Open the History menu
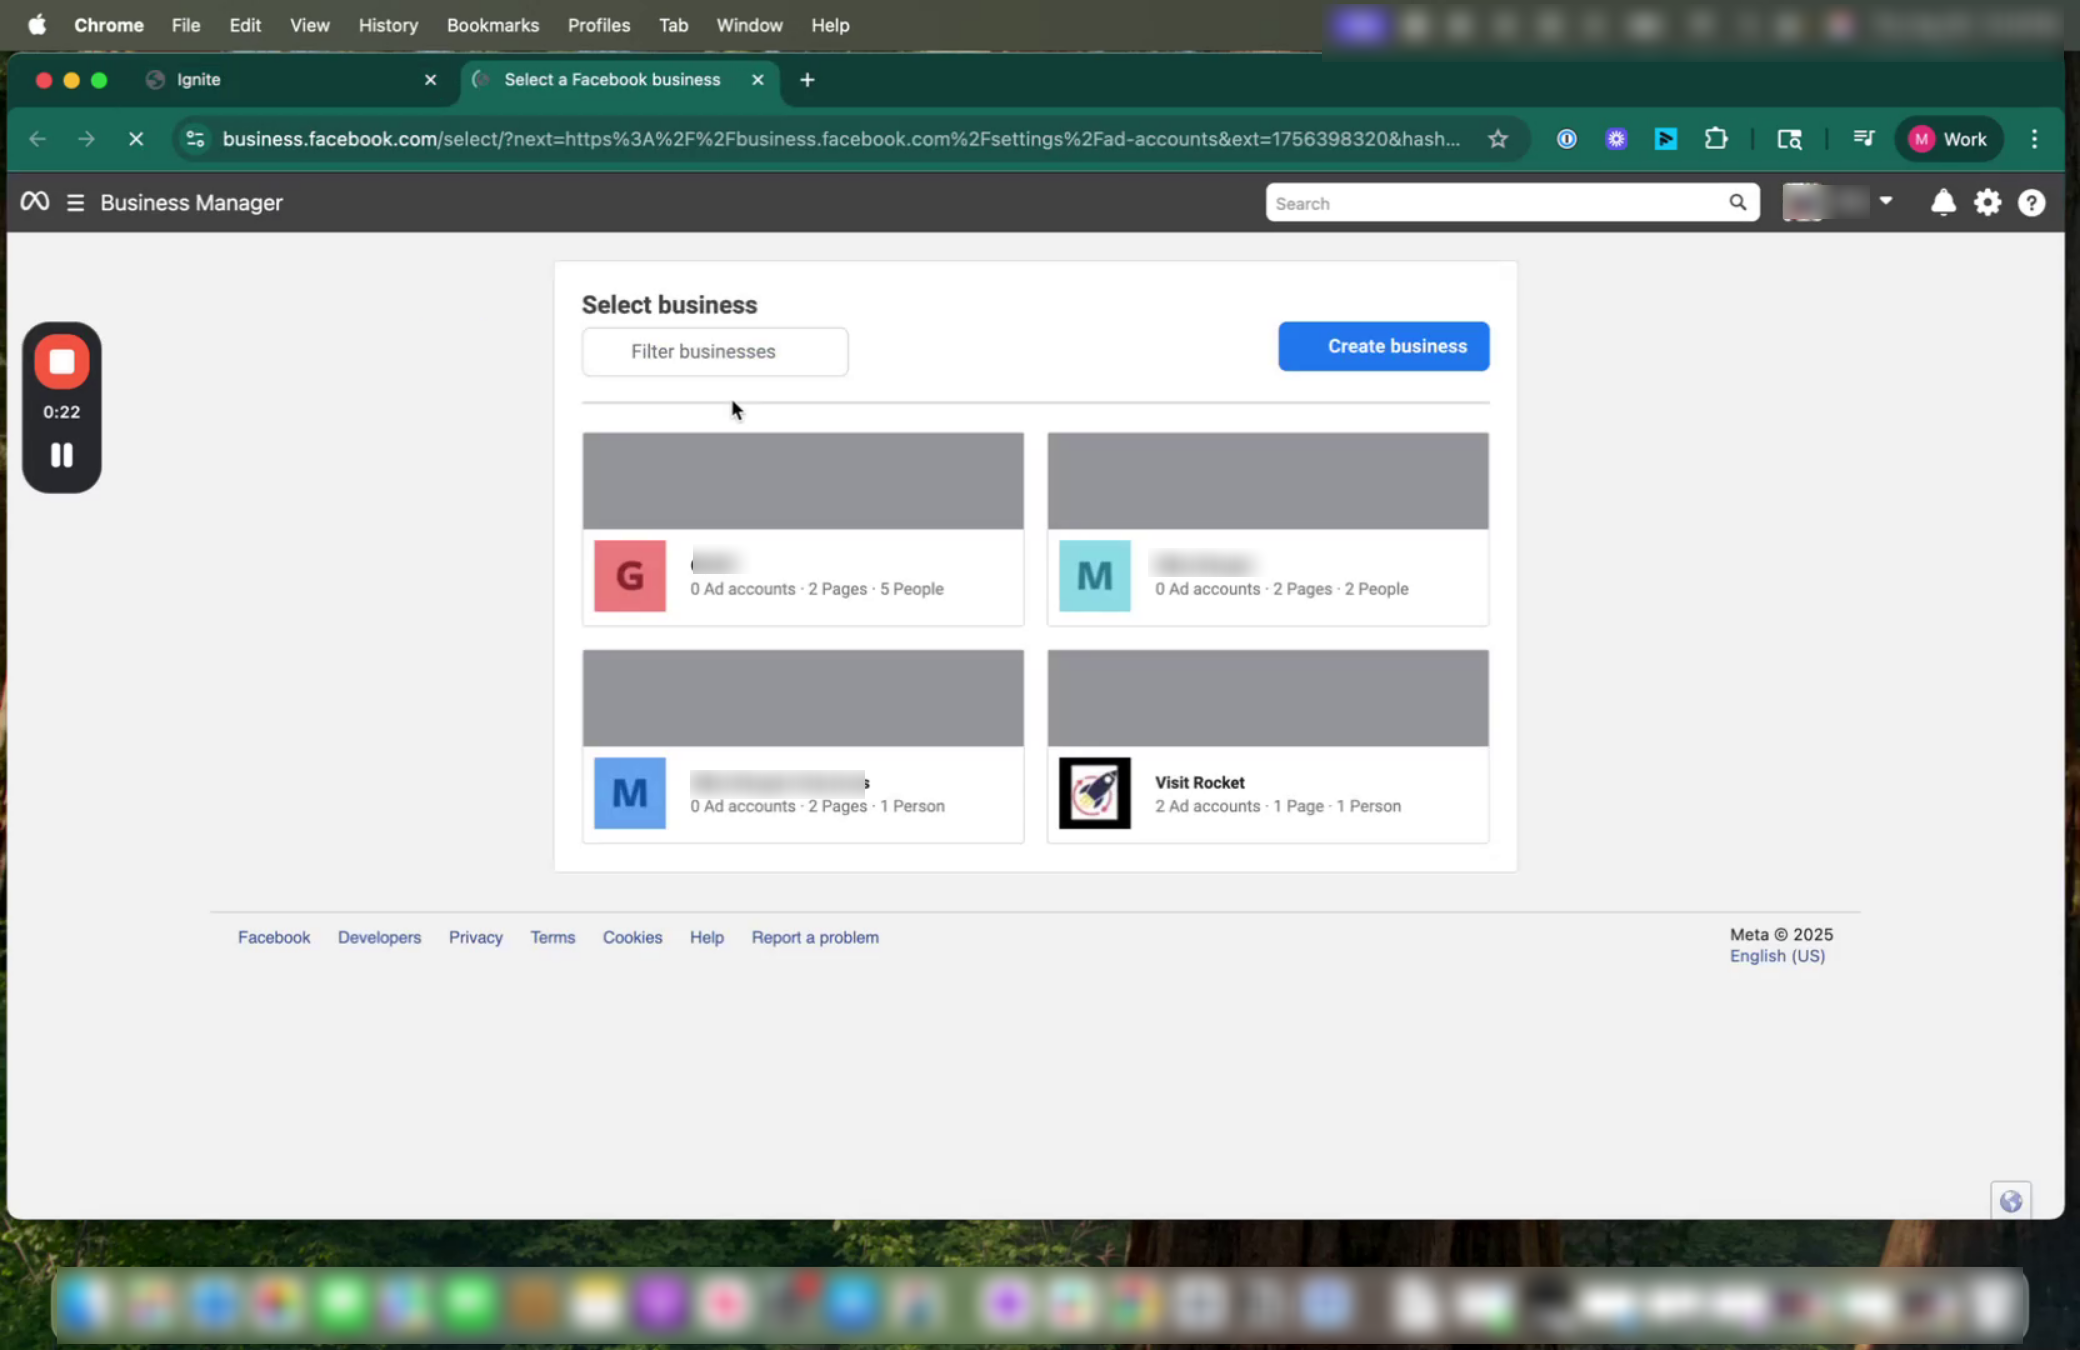Screen dimensions: 2080x1350 [x=388, y=25]
